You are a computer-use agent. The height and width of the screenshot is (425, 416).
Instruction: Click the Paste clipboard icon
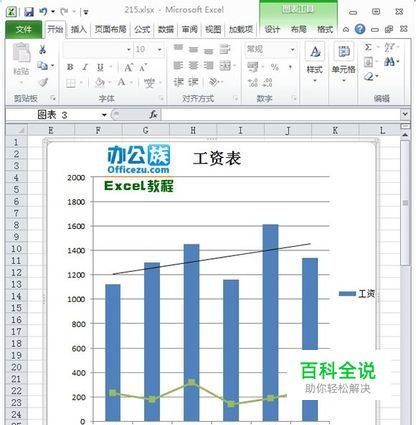pyautogui.click(x=21, y=53)
